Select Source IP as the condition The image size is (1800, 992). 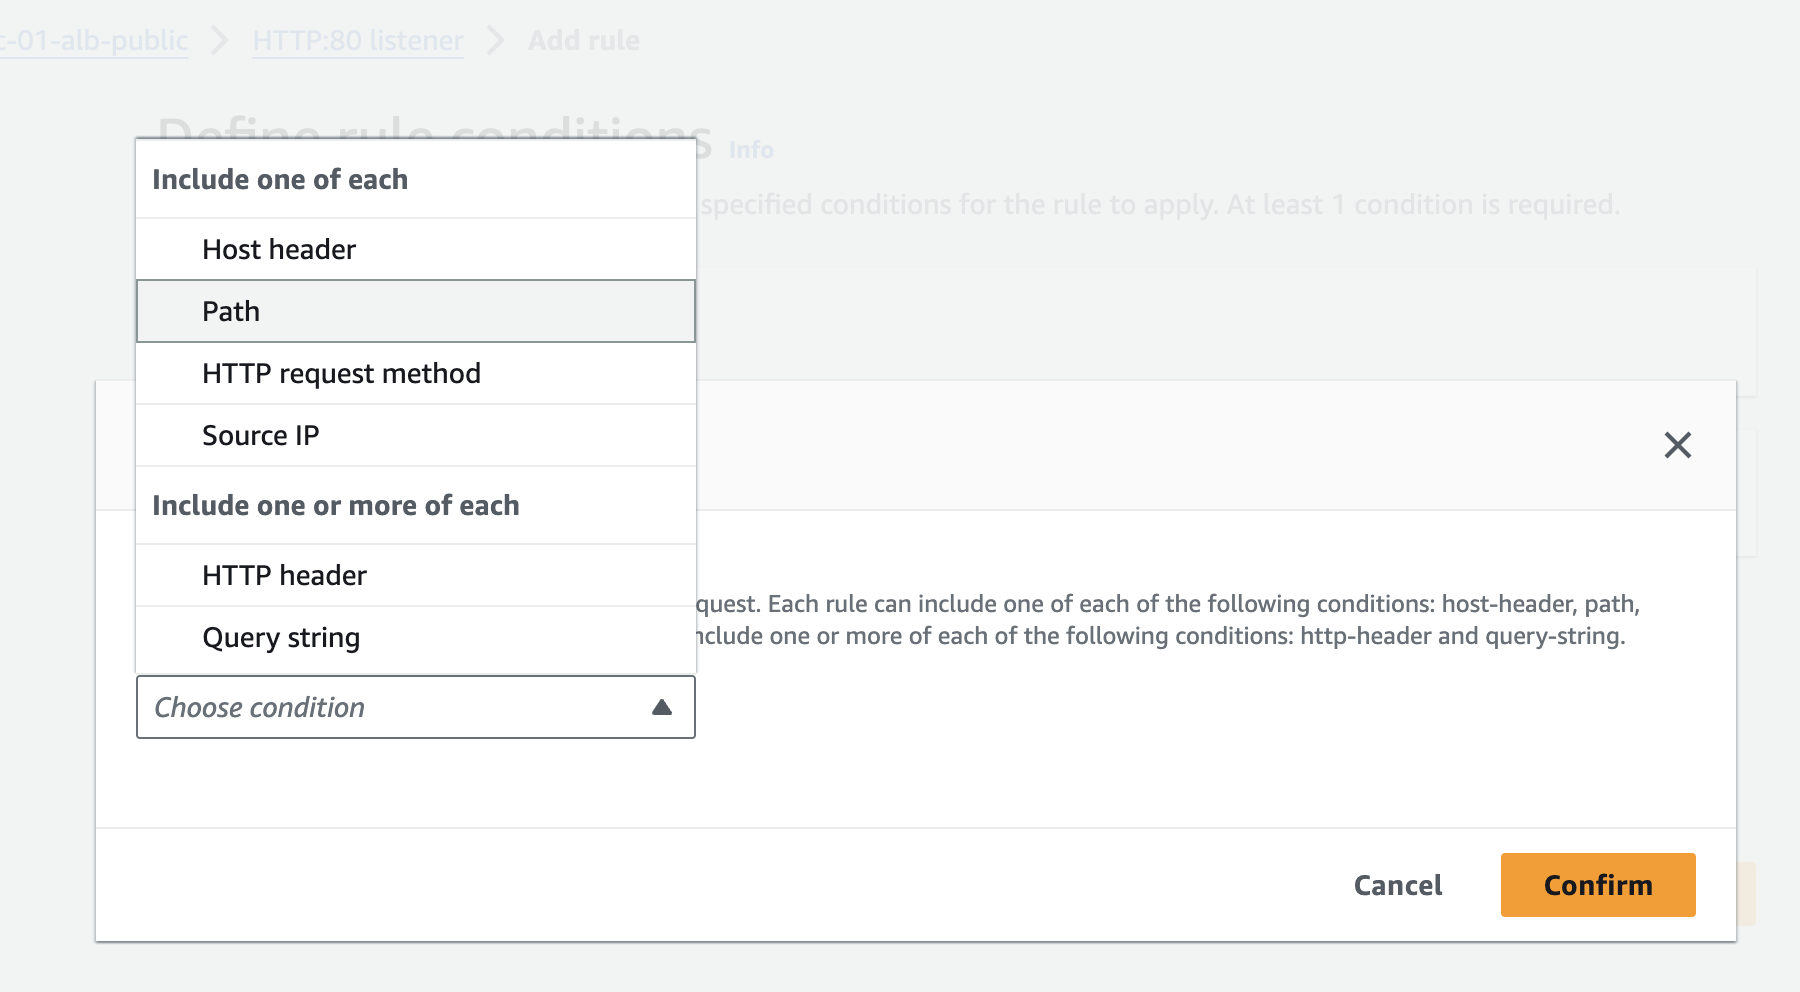coord(260,435)
